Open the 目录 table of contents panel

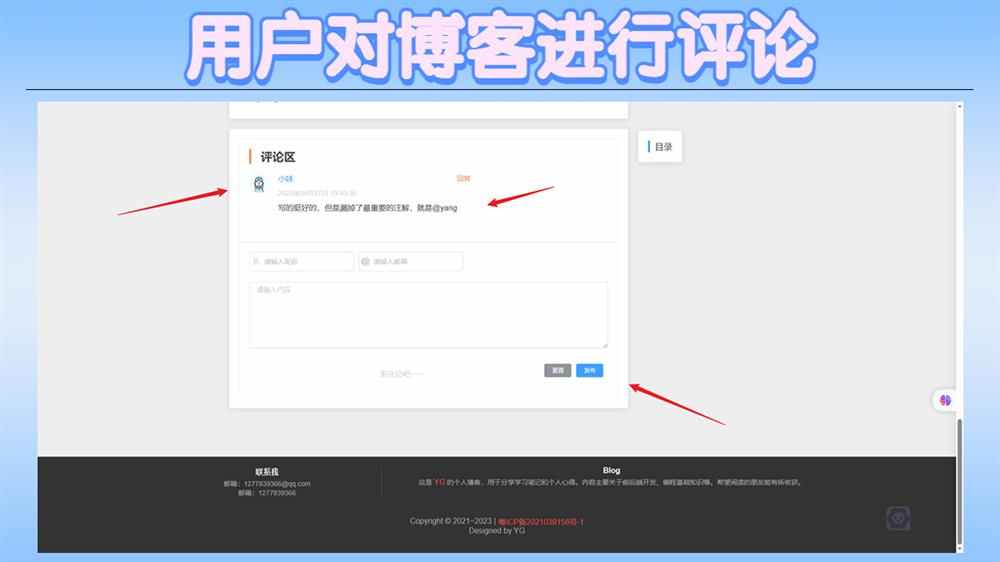point(660,147)
